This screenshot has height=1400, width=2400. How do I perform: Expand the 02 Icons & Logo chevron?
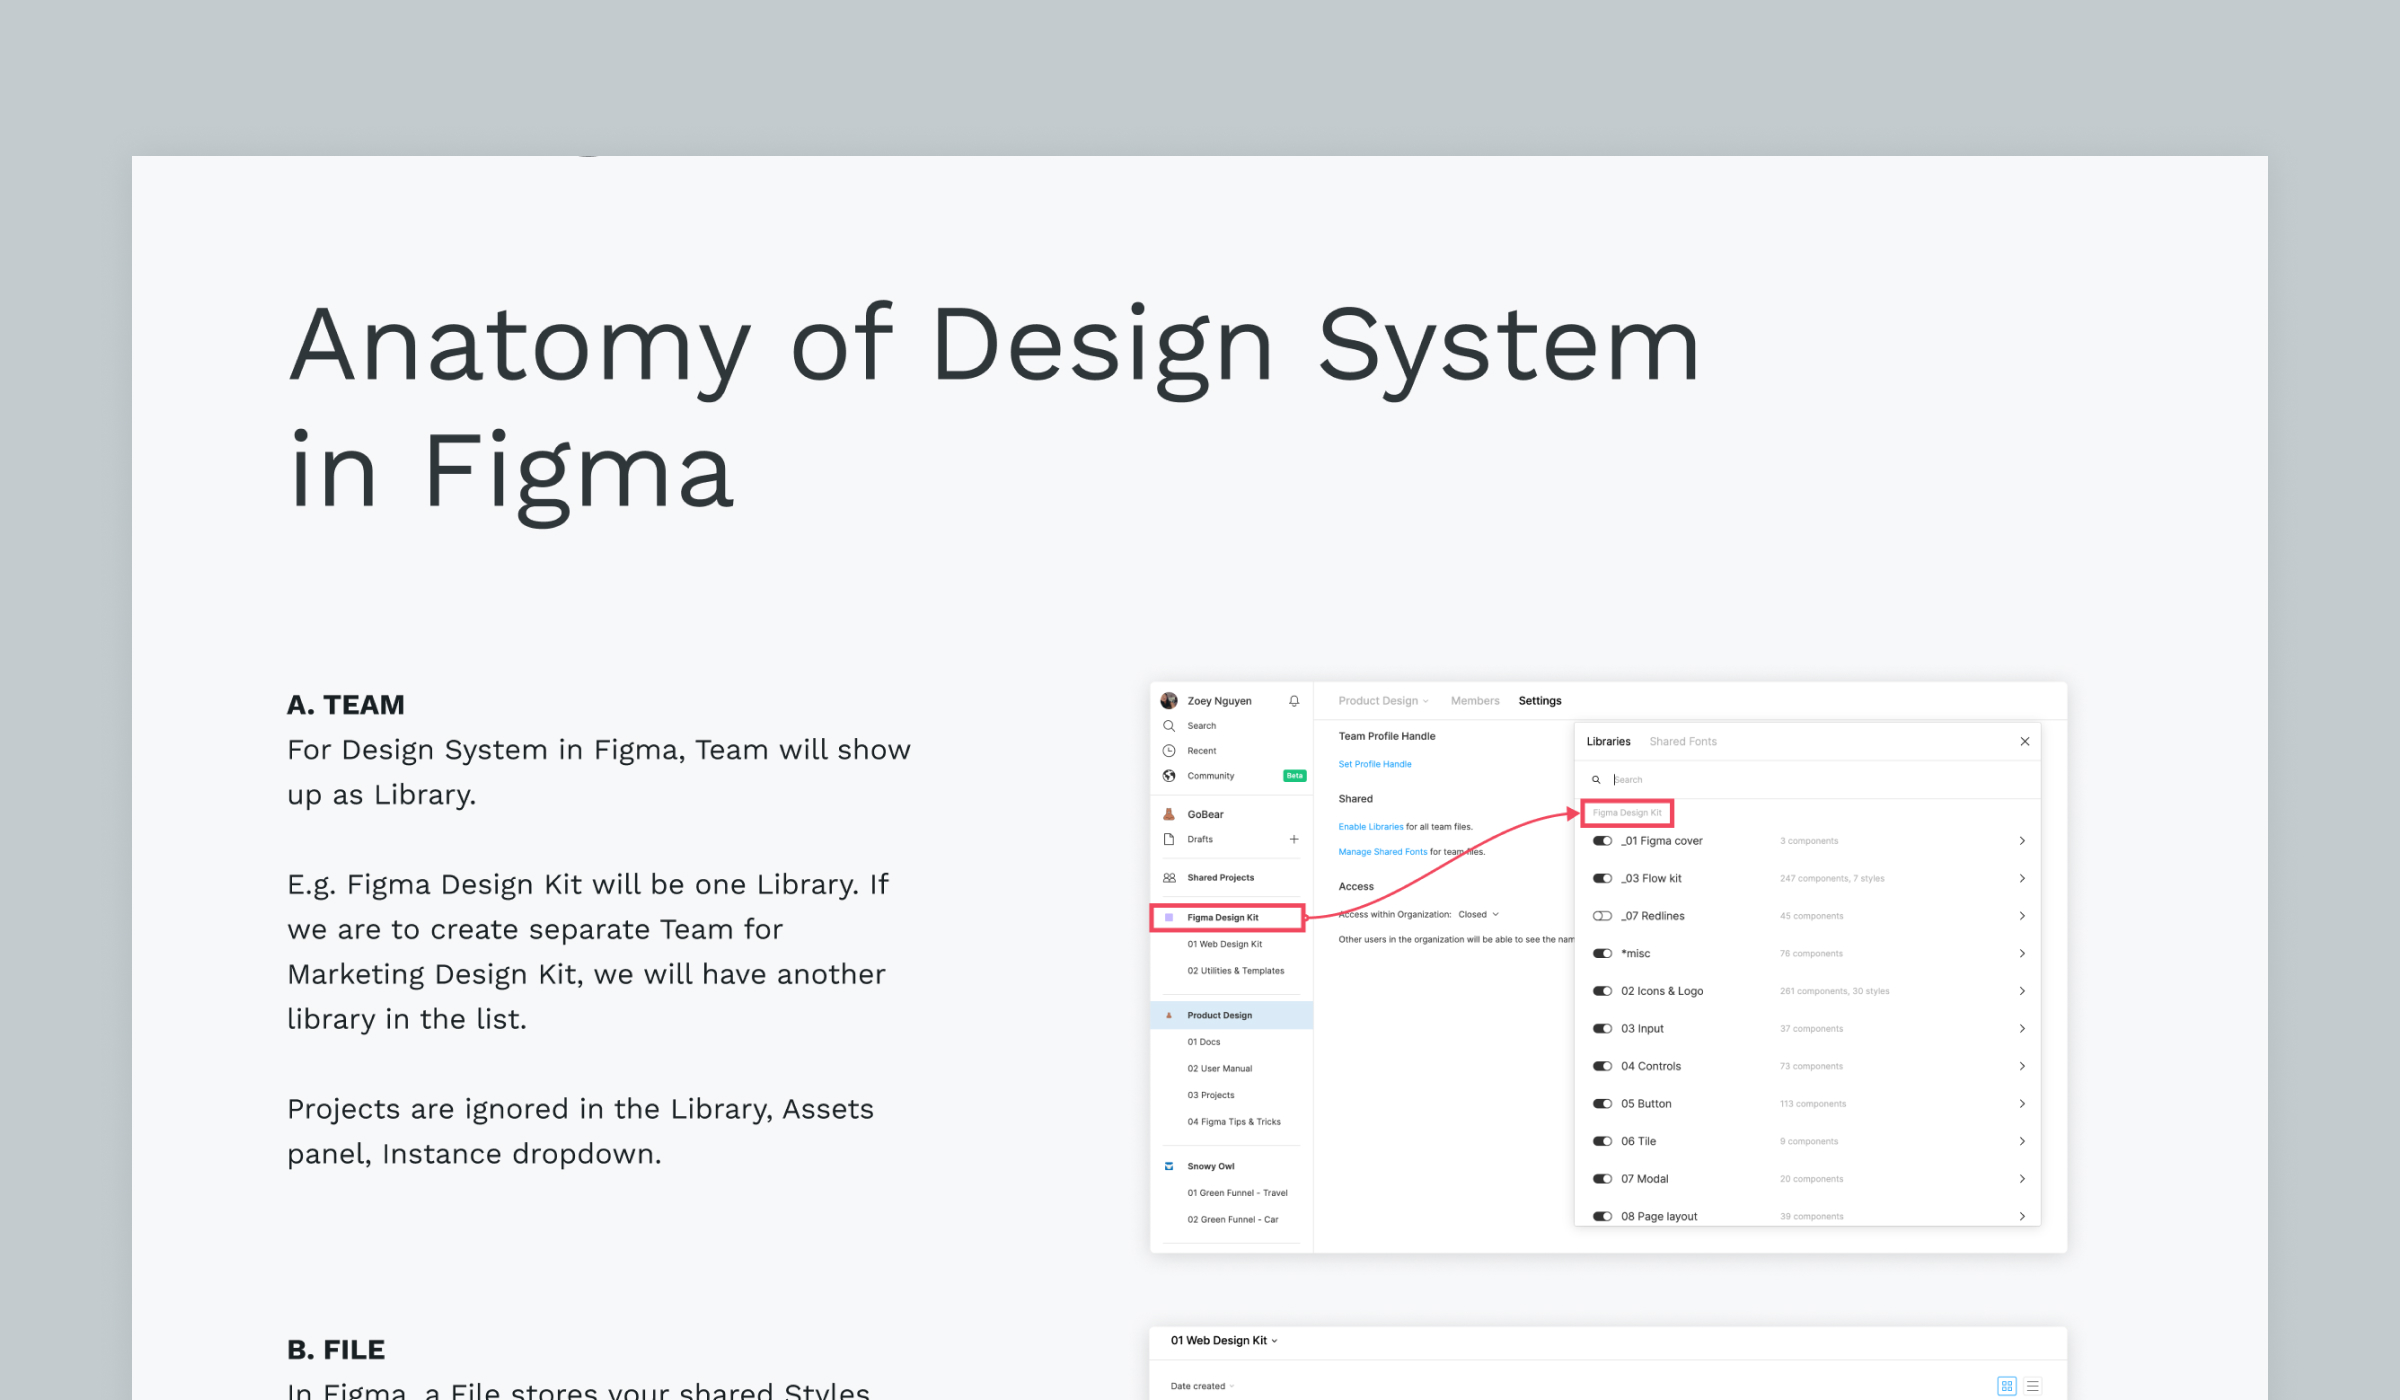(2022, 991)
